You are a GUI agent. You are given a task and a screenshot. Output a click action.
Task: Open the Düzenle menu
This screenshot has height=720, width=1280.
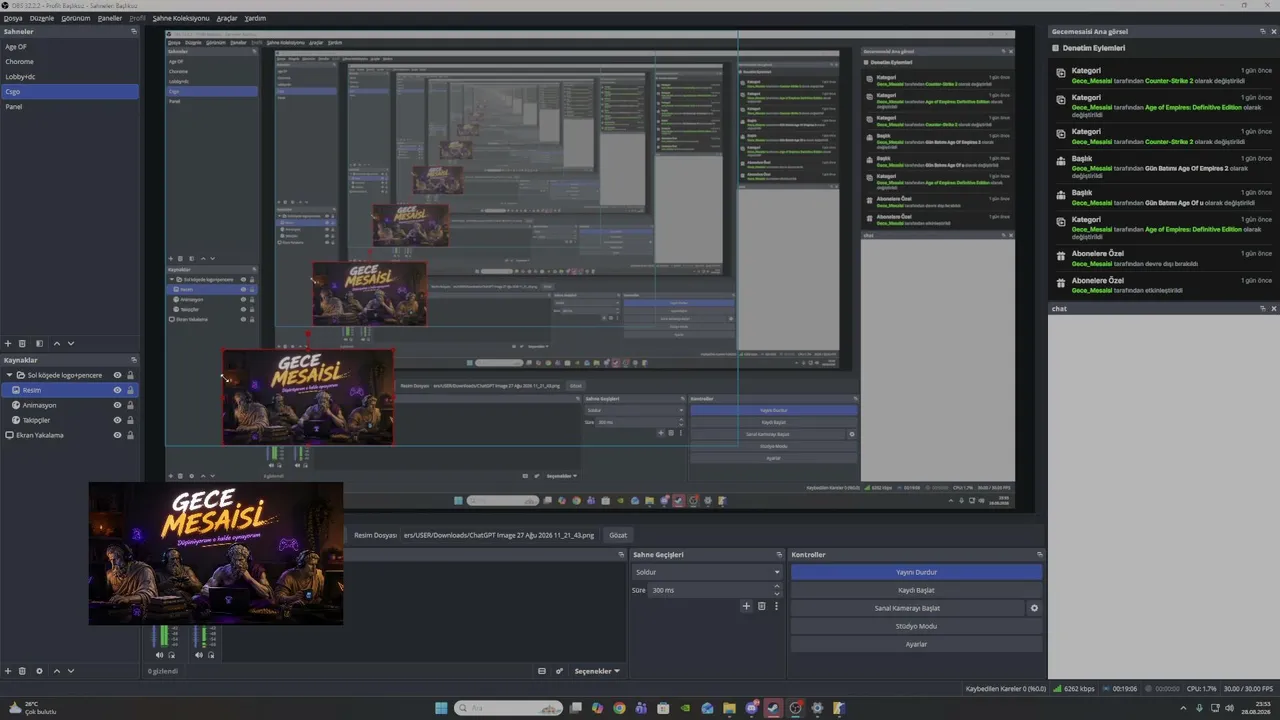(x=42, y=18)
